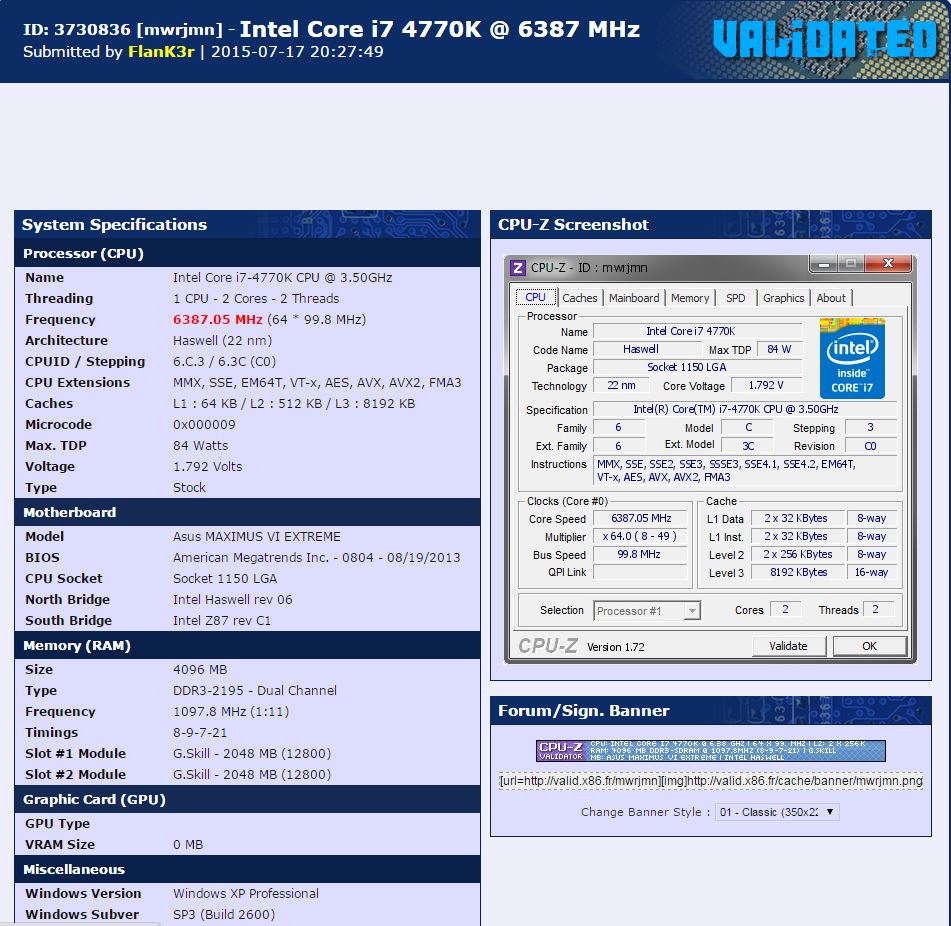Image resolution: width=951 pixels, height=926 pixels.
Task: Click the Core Voltage field 1.792 V
Action: [767, 386]
